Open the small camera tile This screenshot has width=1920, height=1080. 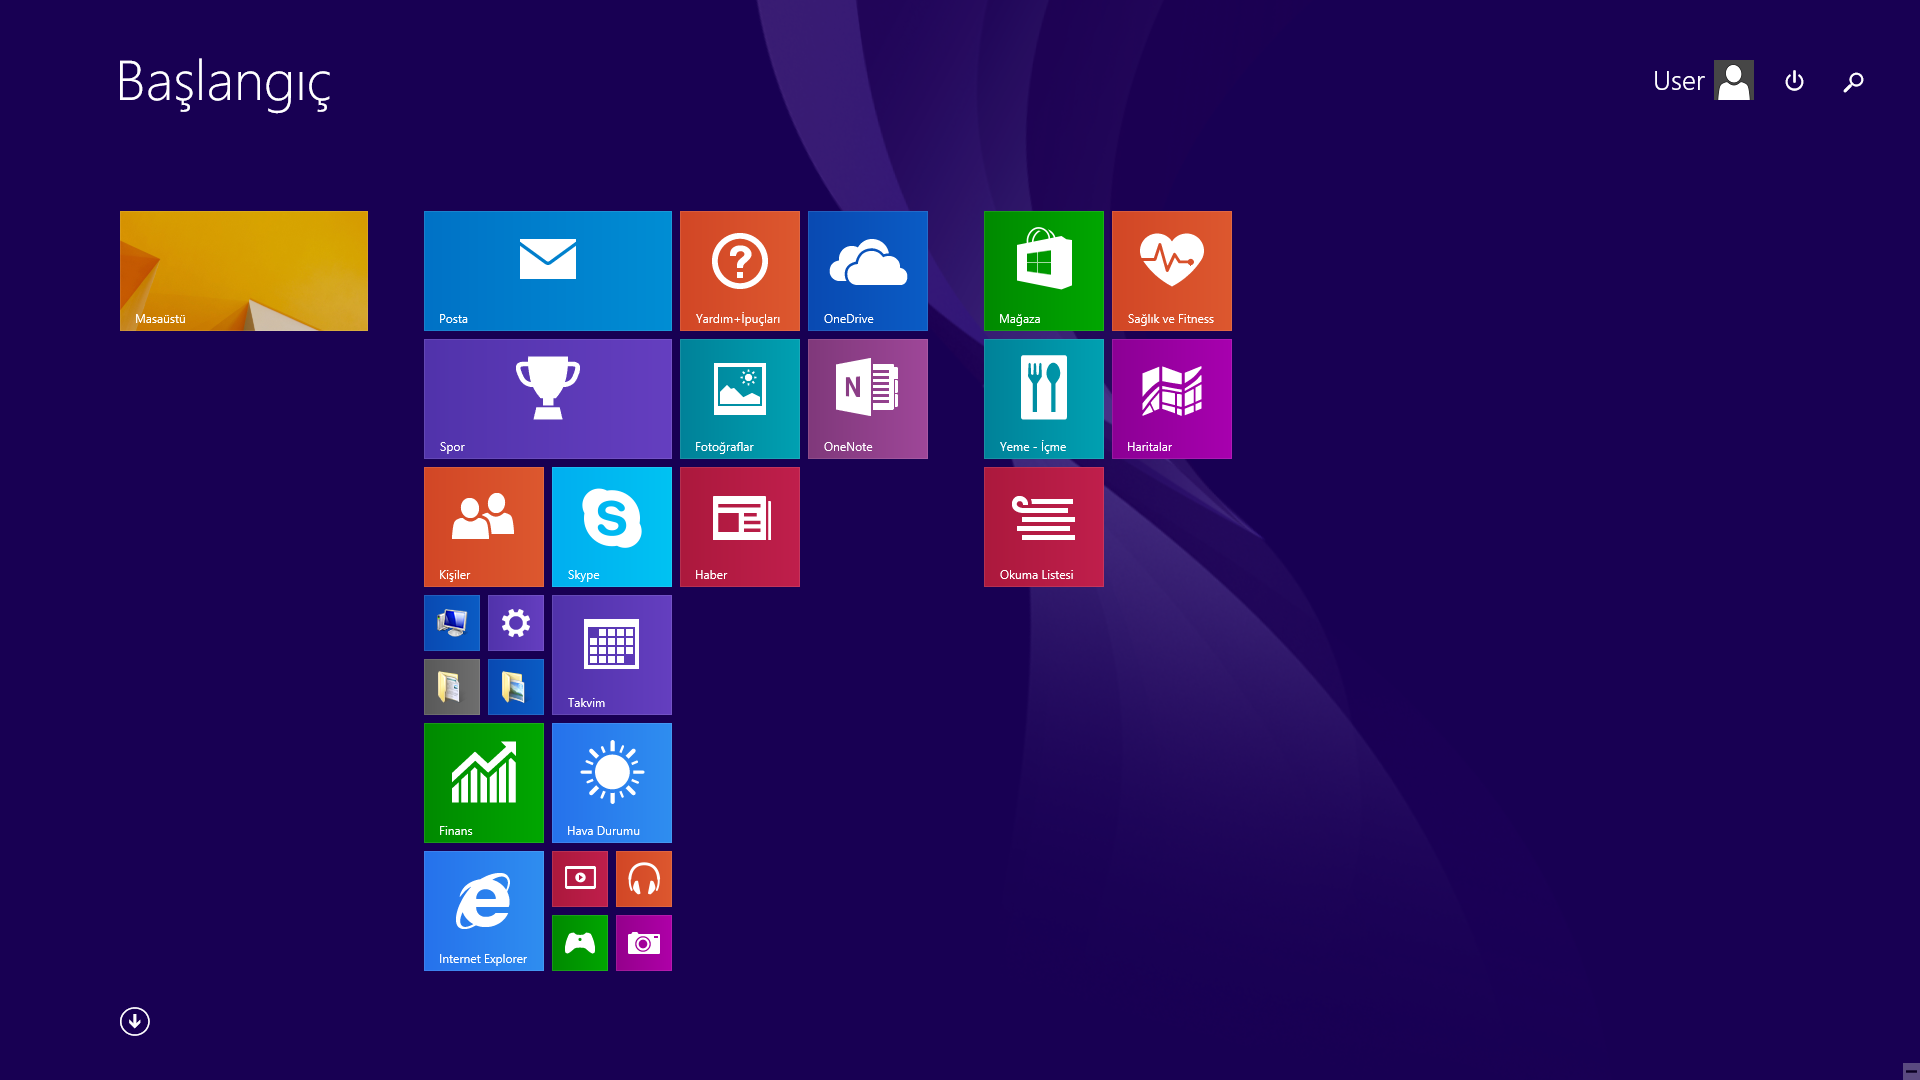(643, 942)
